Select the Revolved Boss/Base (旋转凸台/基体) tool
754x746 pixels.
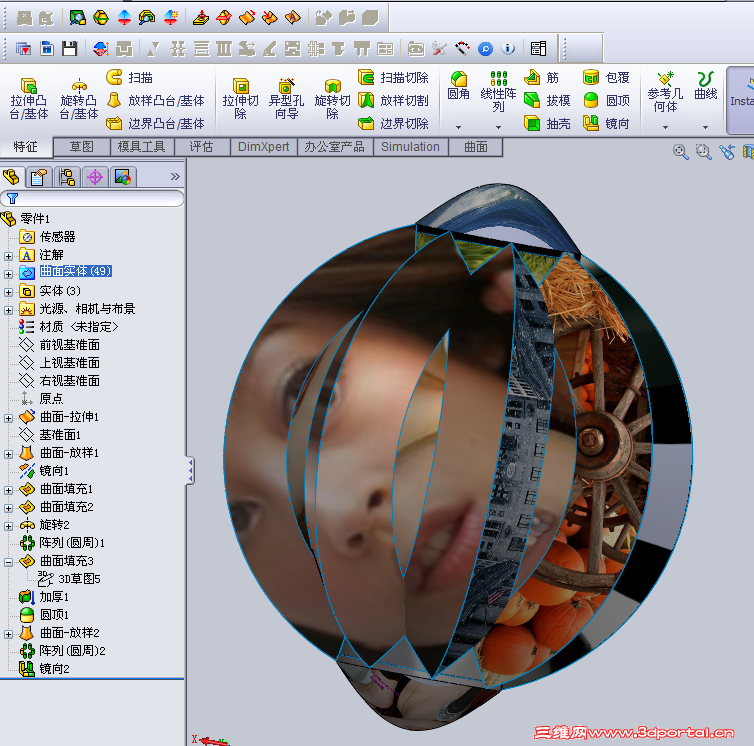[79, 99]
